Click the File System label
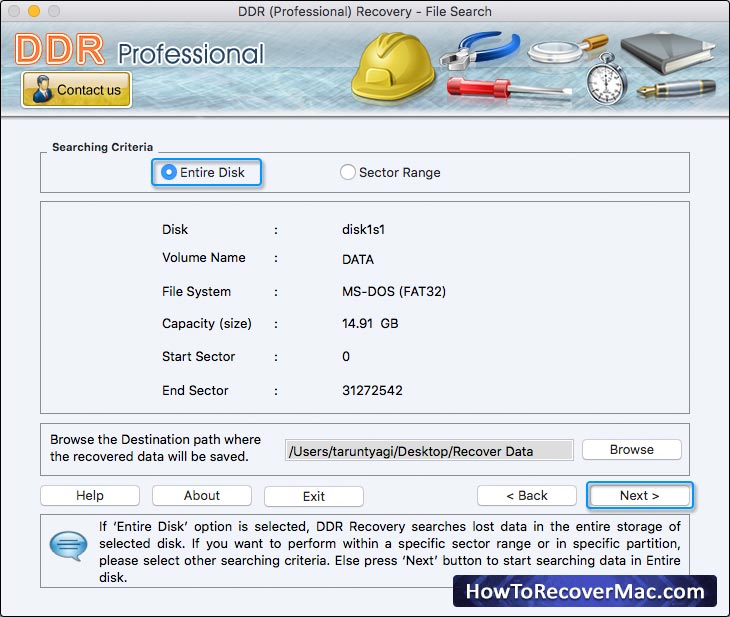 pos(196,292)
